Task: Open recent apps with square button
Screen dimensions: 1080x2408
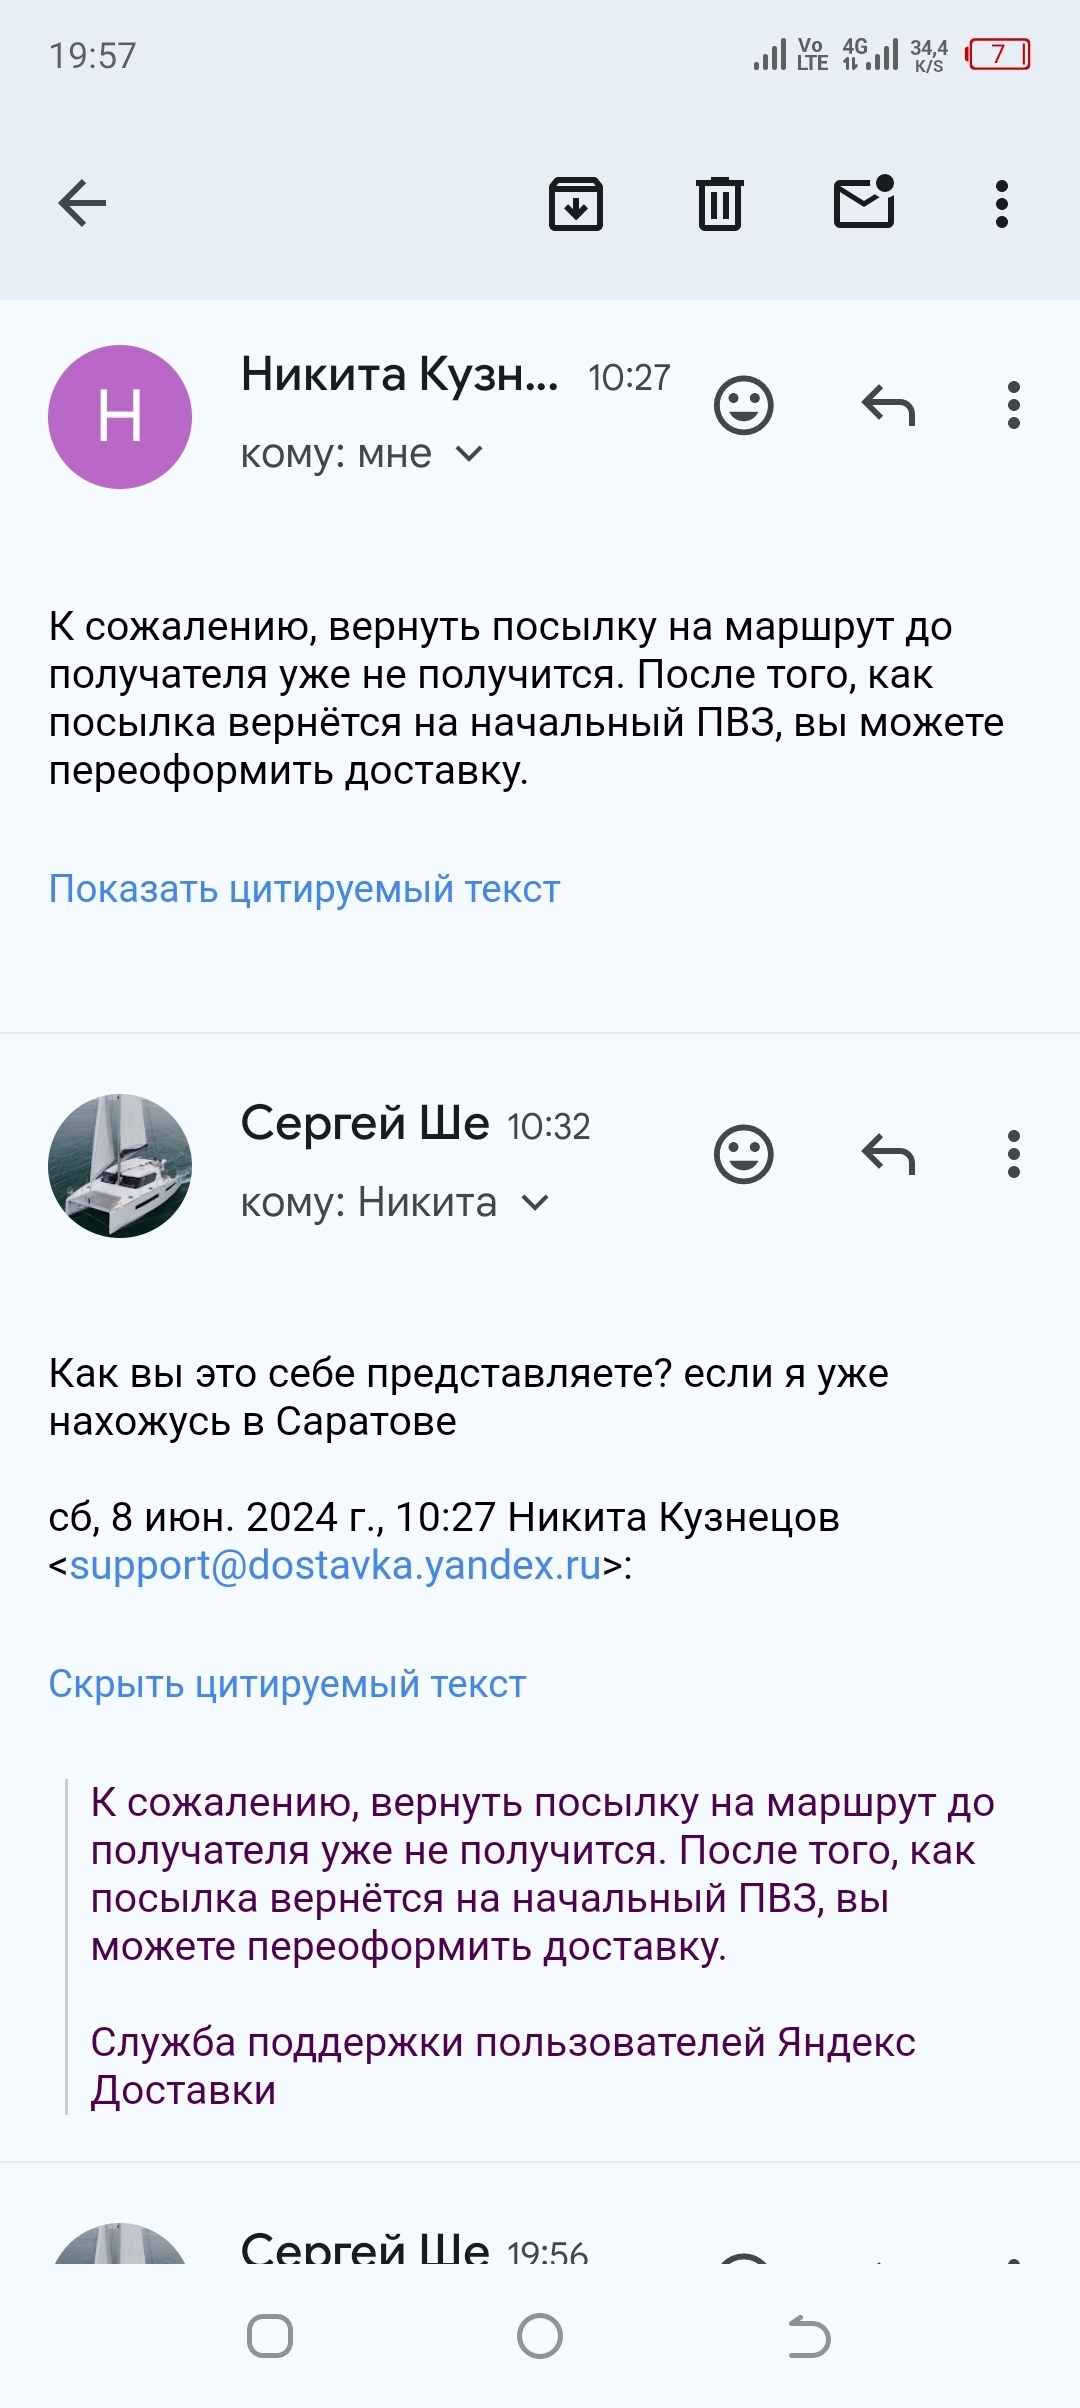Action: tap(270, 2337)
